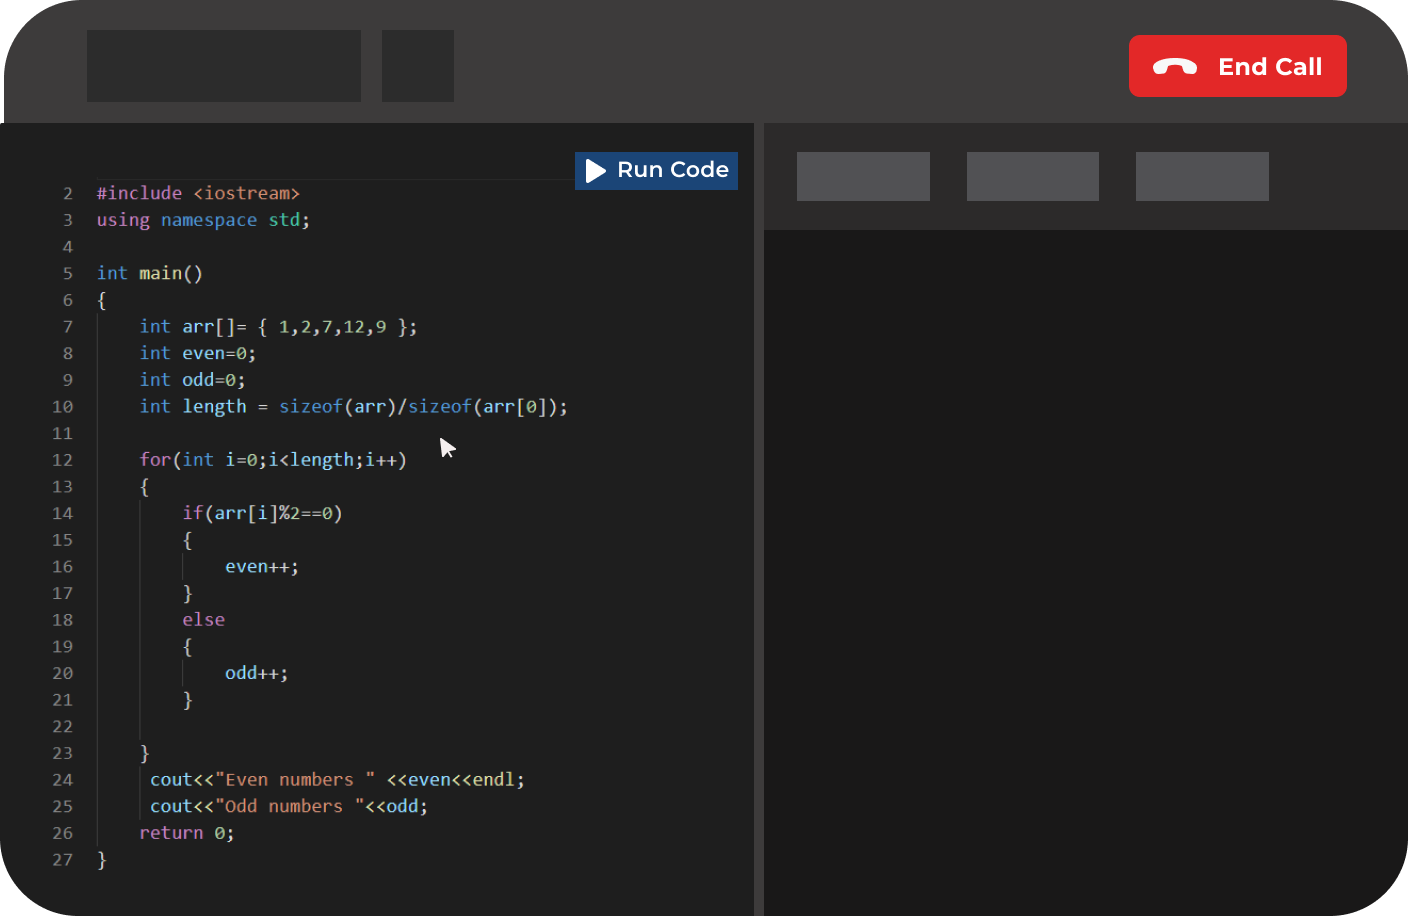The width and height of the screenshot is (1408, 916).
Task: Click line number 27 in gutter
Action: pos(63,860)
